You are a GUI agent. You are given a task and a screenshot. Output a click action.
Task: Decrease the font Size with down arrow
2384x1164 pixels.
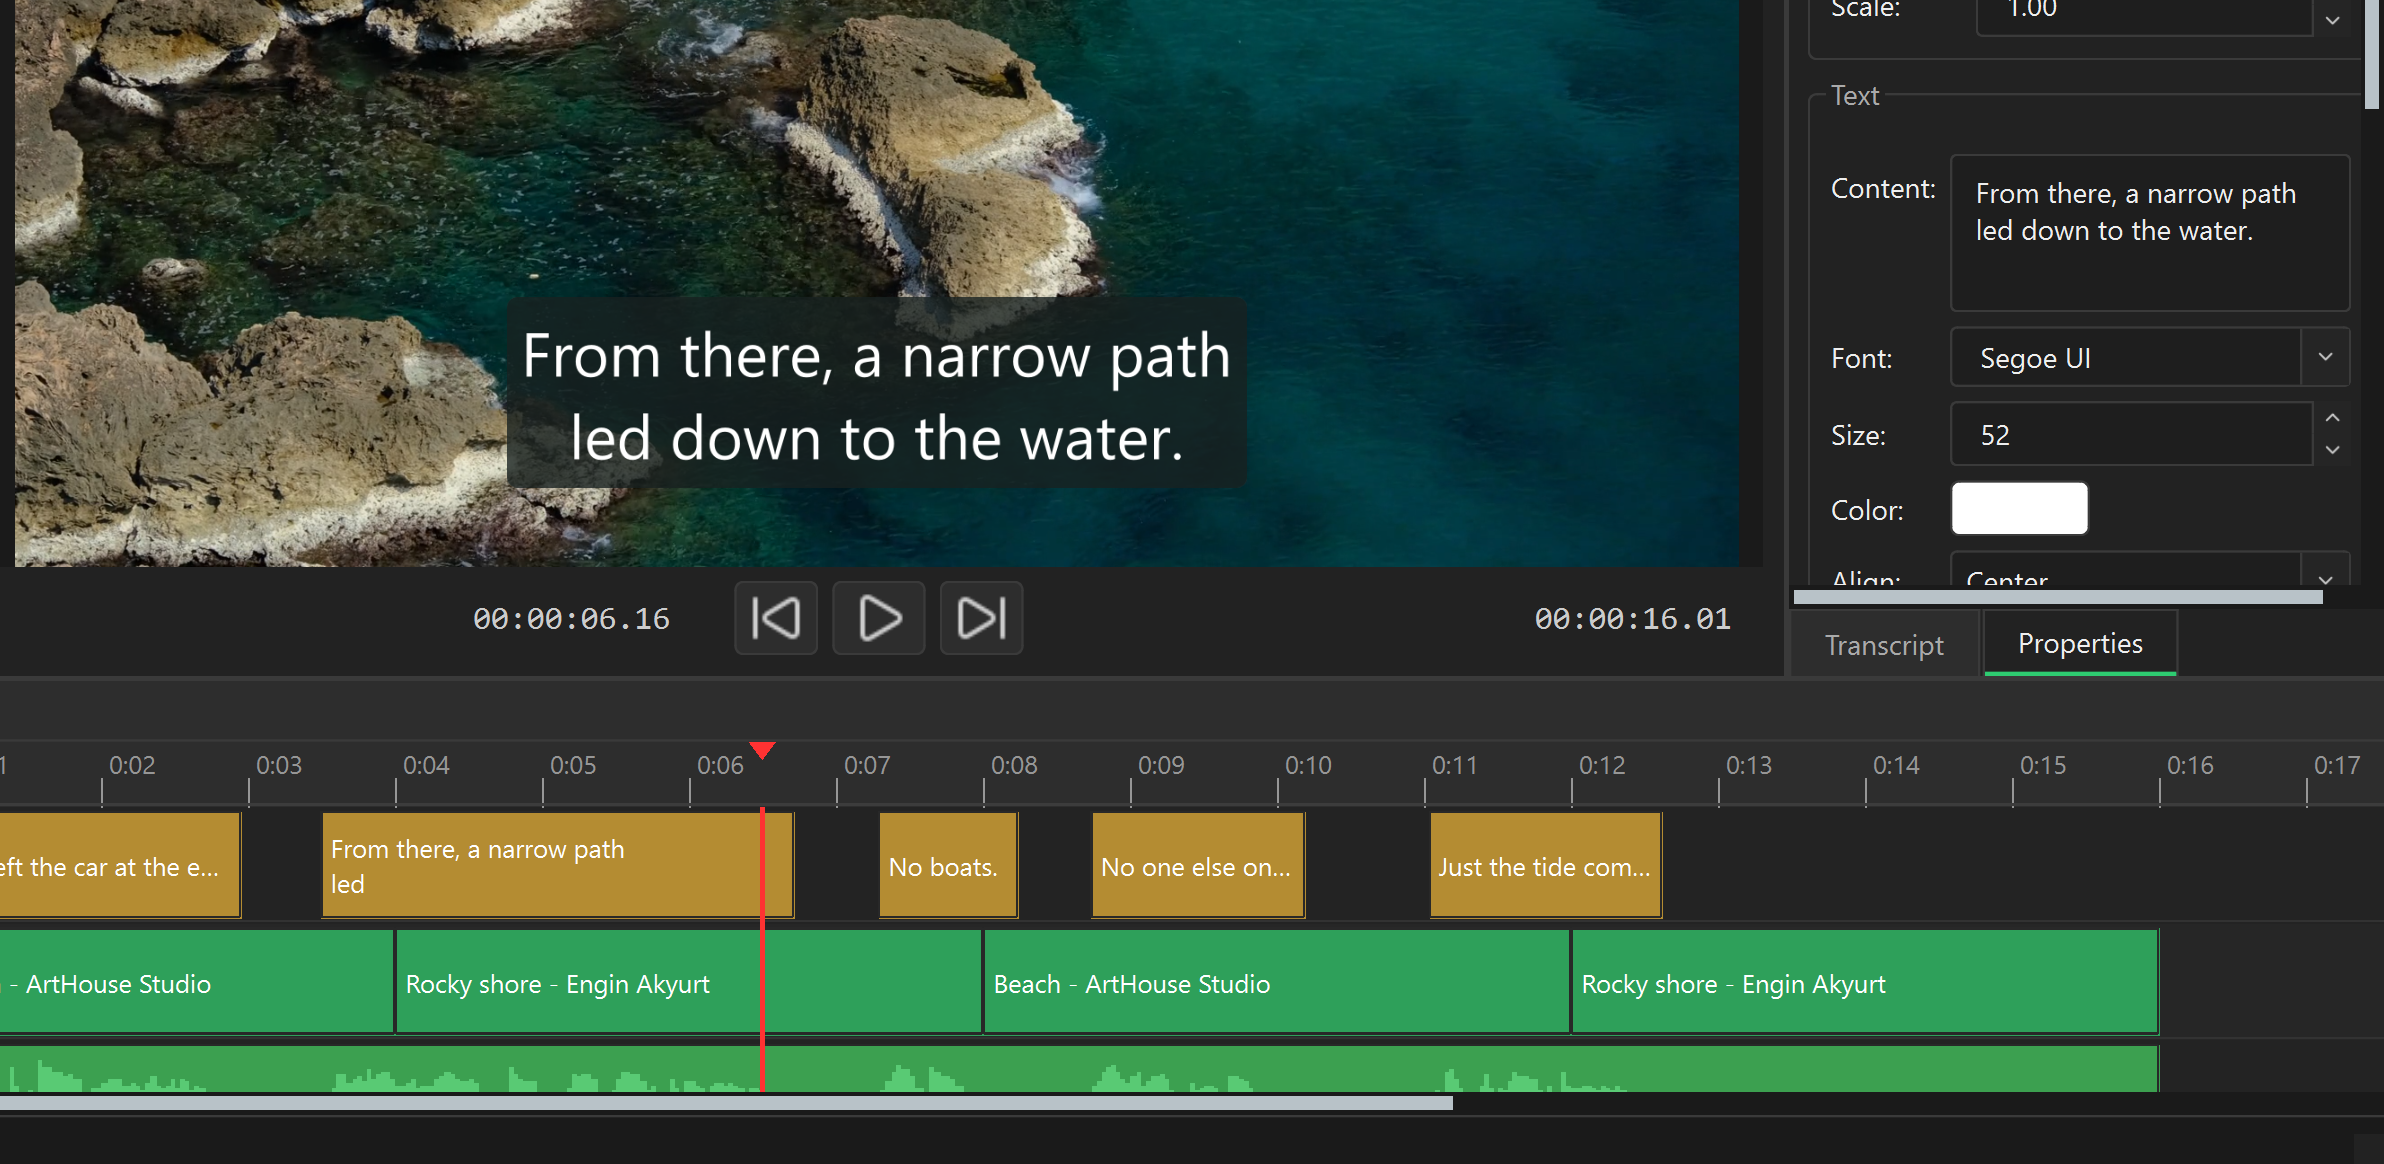point(2332,450)
